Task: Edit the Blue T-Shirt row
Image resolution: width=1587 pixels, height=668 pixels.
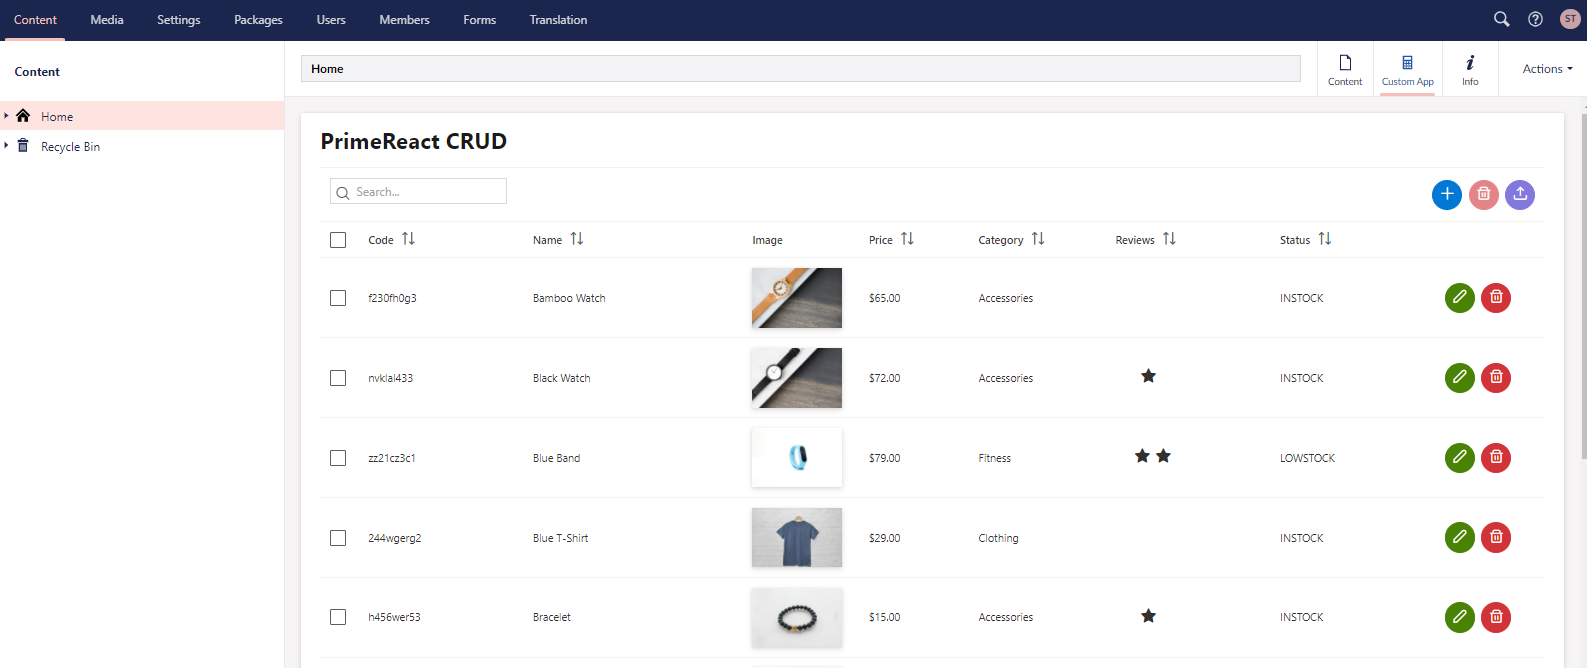Action: 1459,538
